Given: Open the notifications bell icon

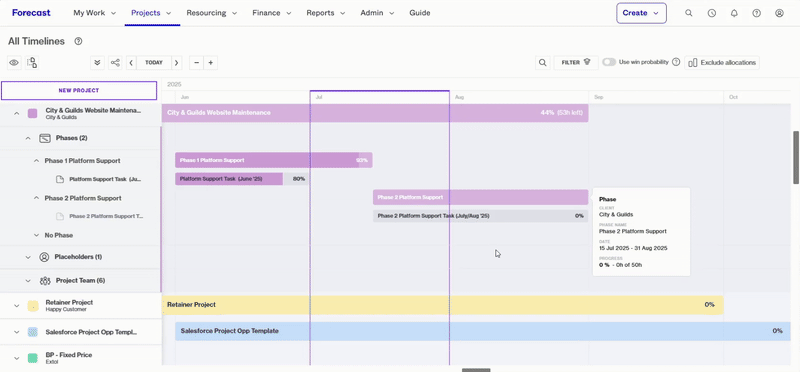Looking at the screenshot, I should click(x=734, y=13).
